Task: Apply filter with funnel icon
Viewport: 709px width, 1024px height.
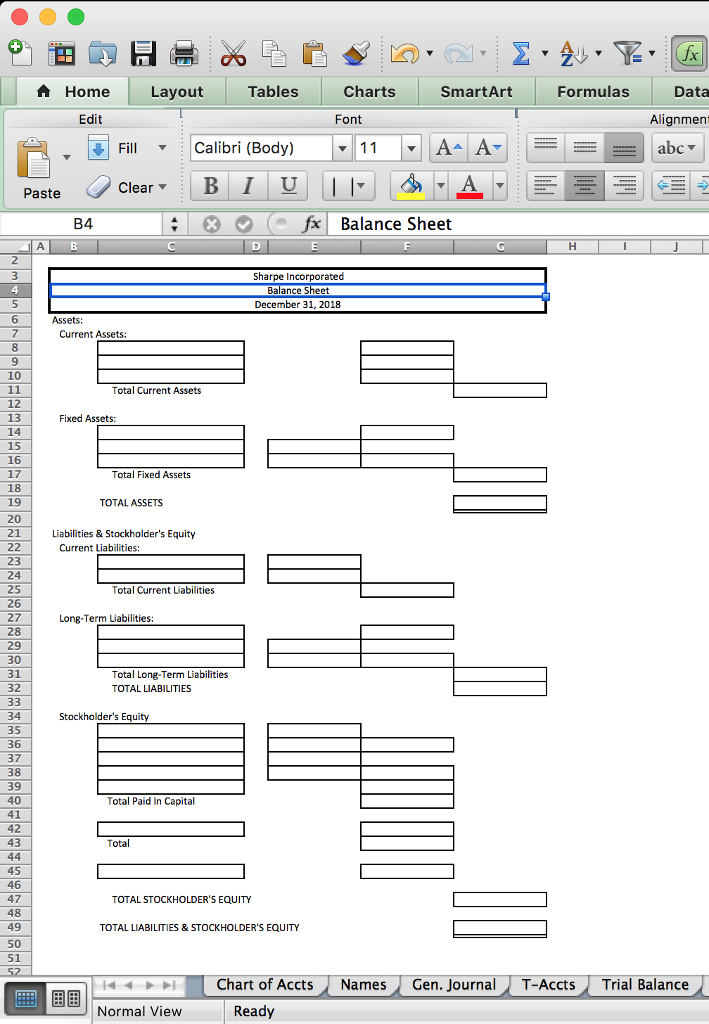Action: click(627, 54)
